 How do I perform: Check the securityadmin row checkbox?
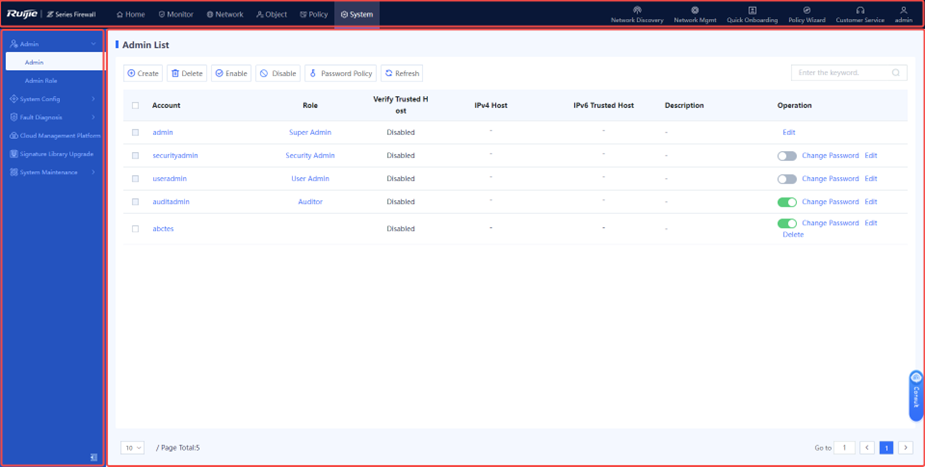point(136,156)
